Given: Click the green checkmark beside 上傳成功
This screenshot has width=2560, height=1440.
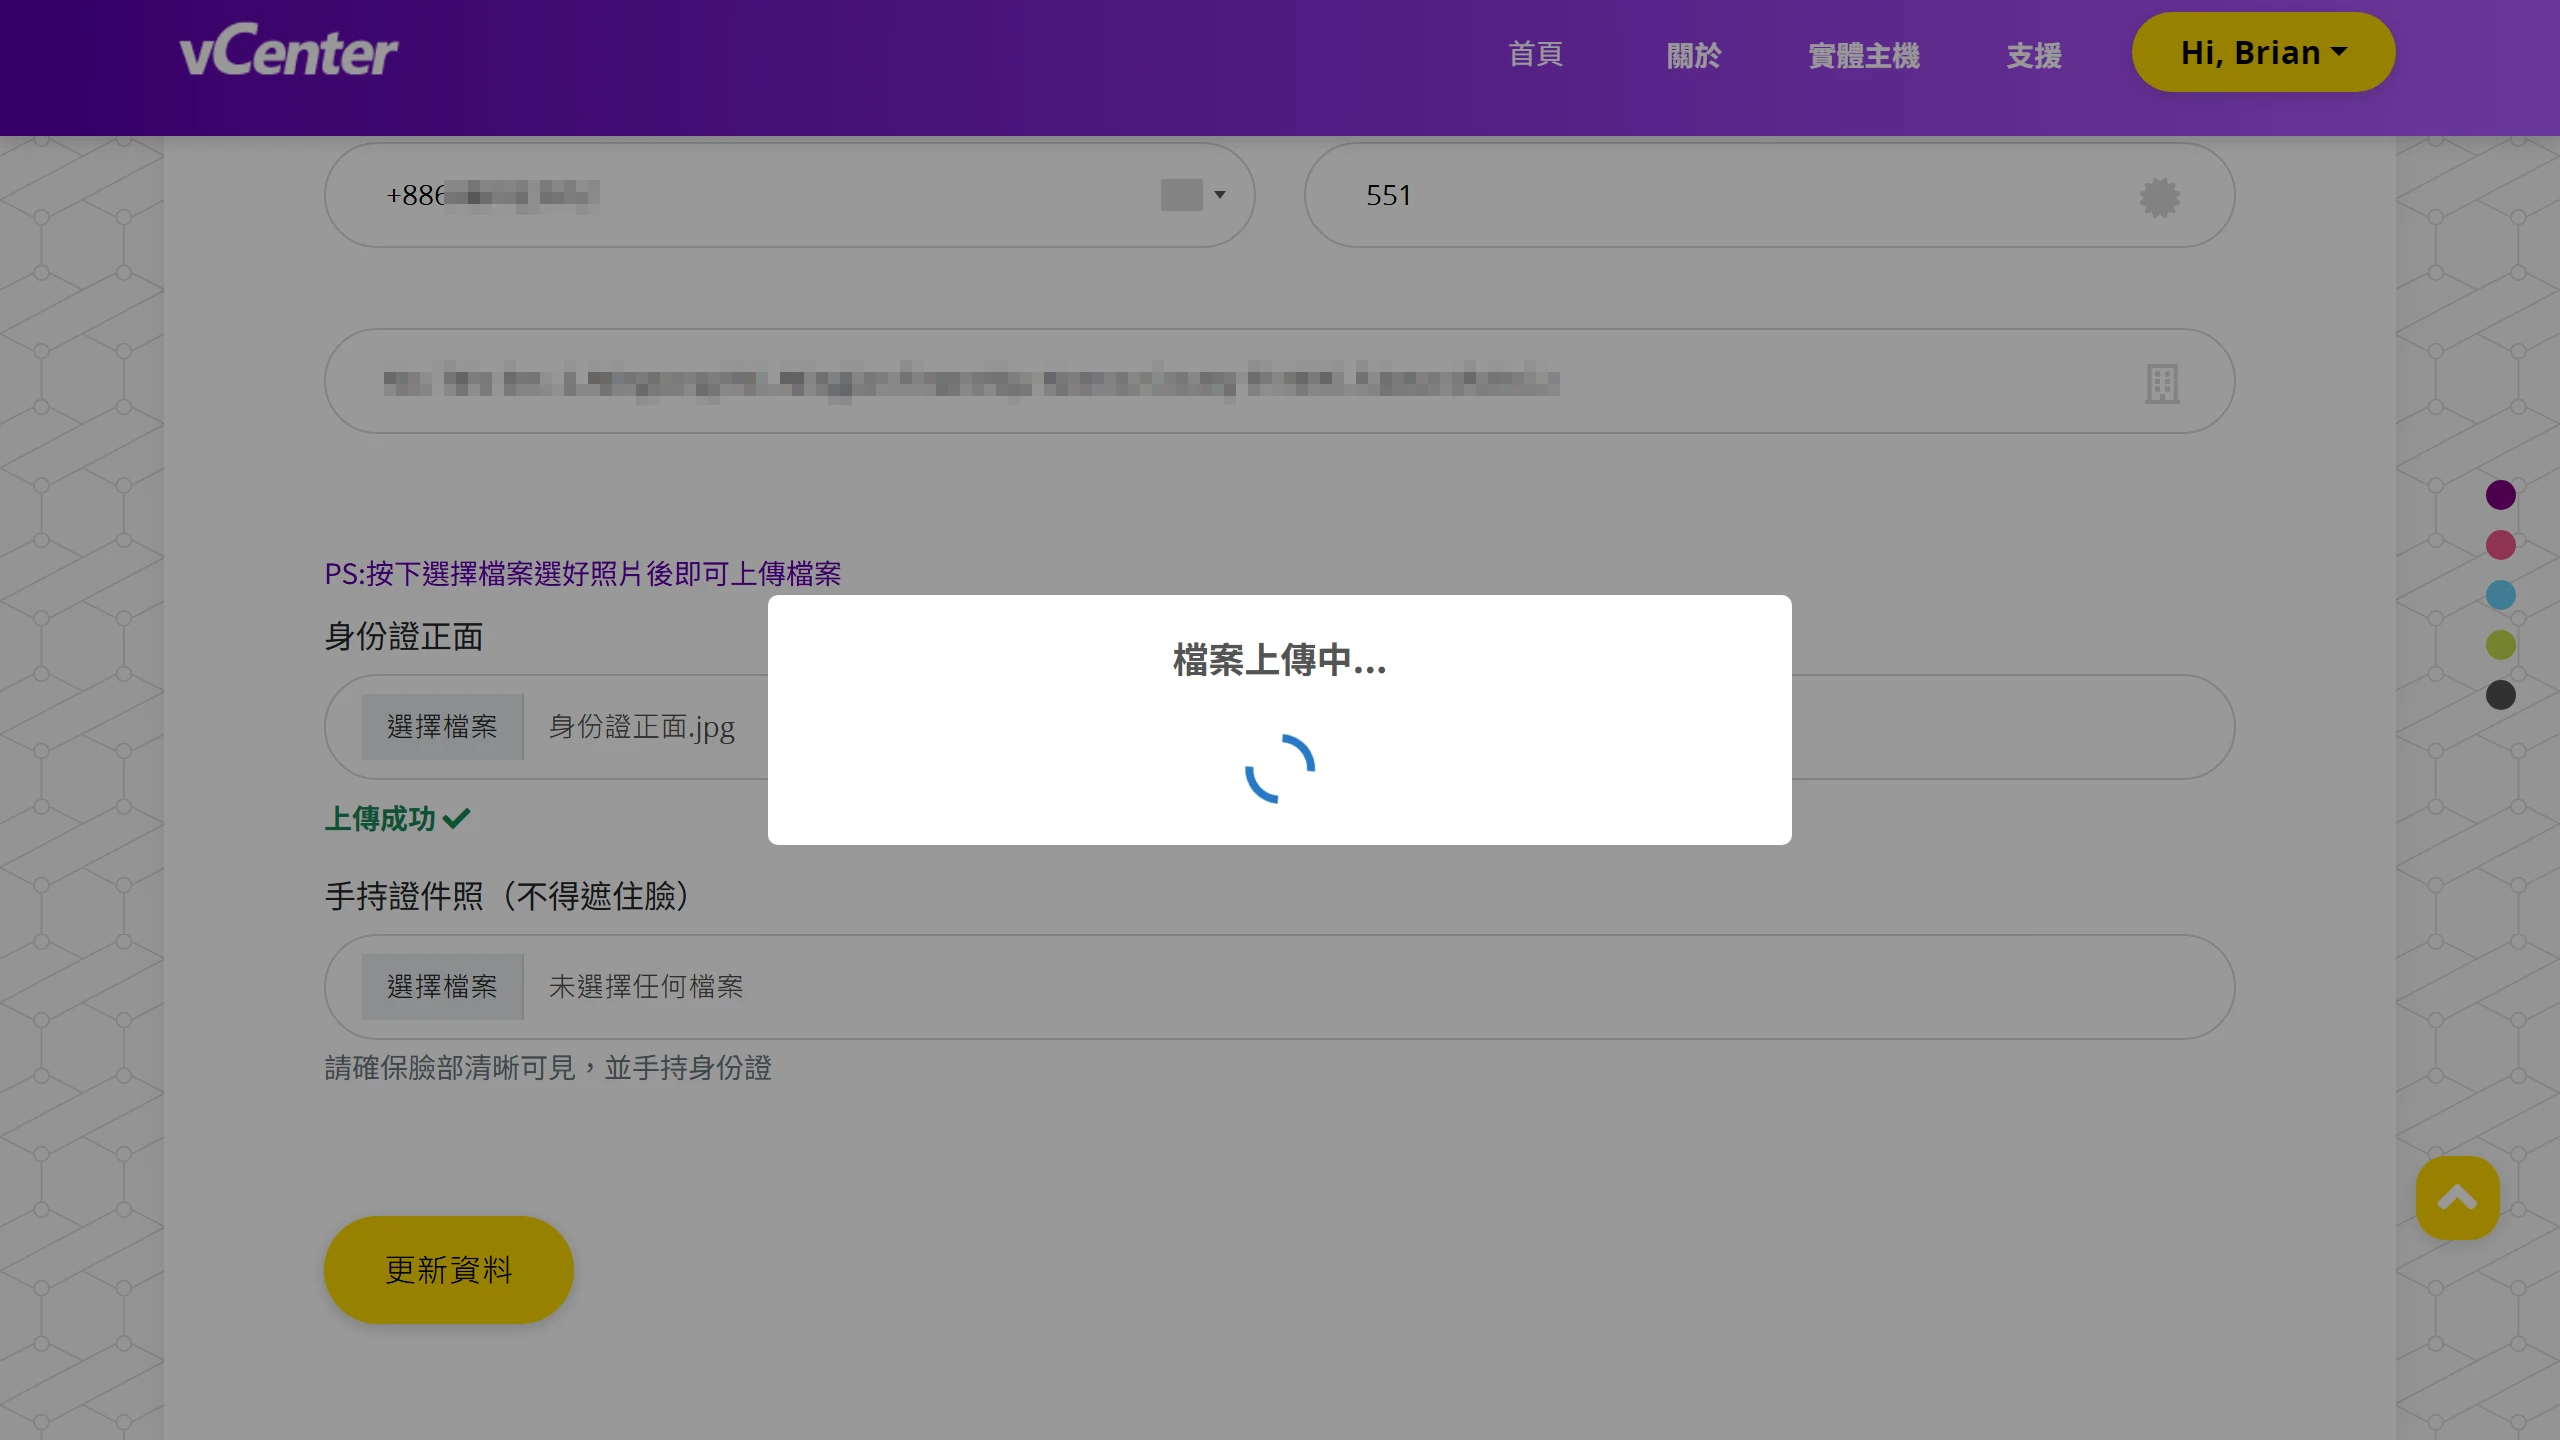Looking at the screenshot, I should click(457, 818).
